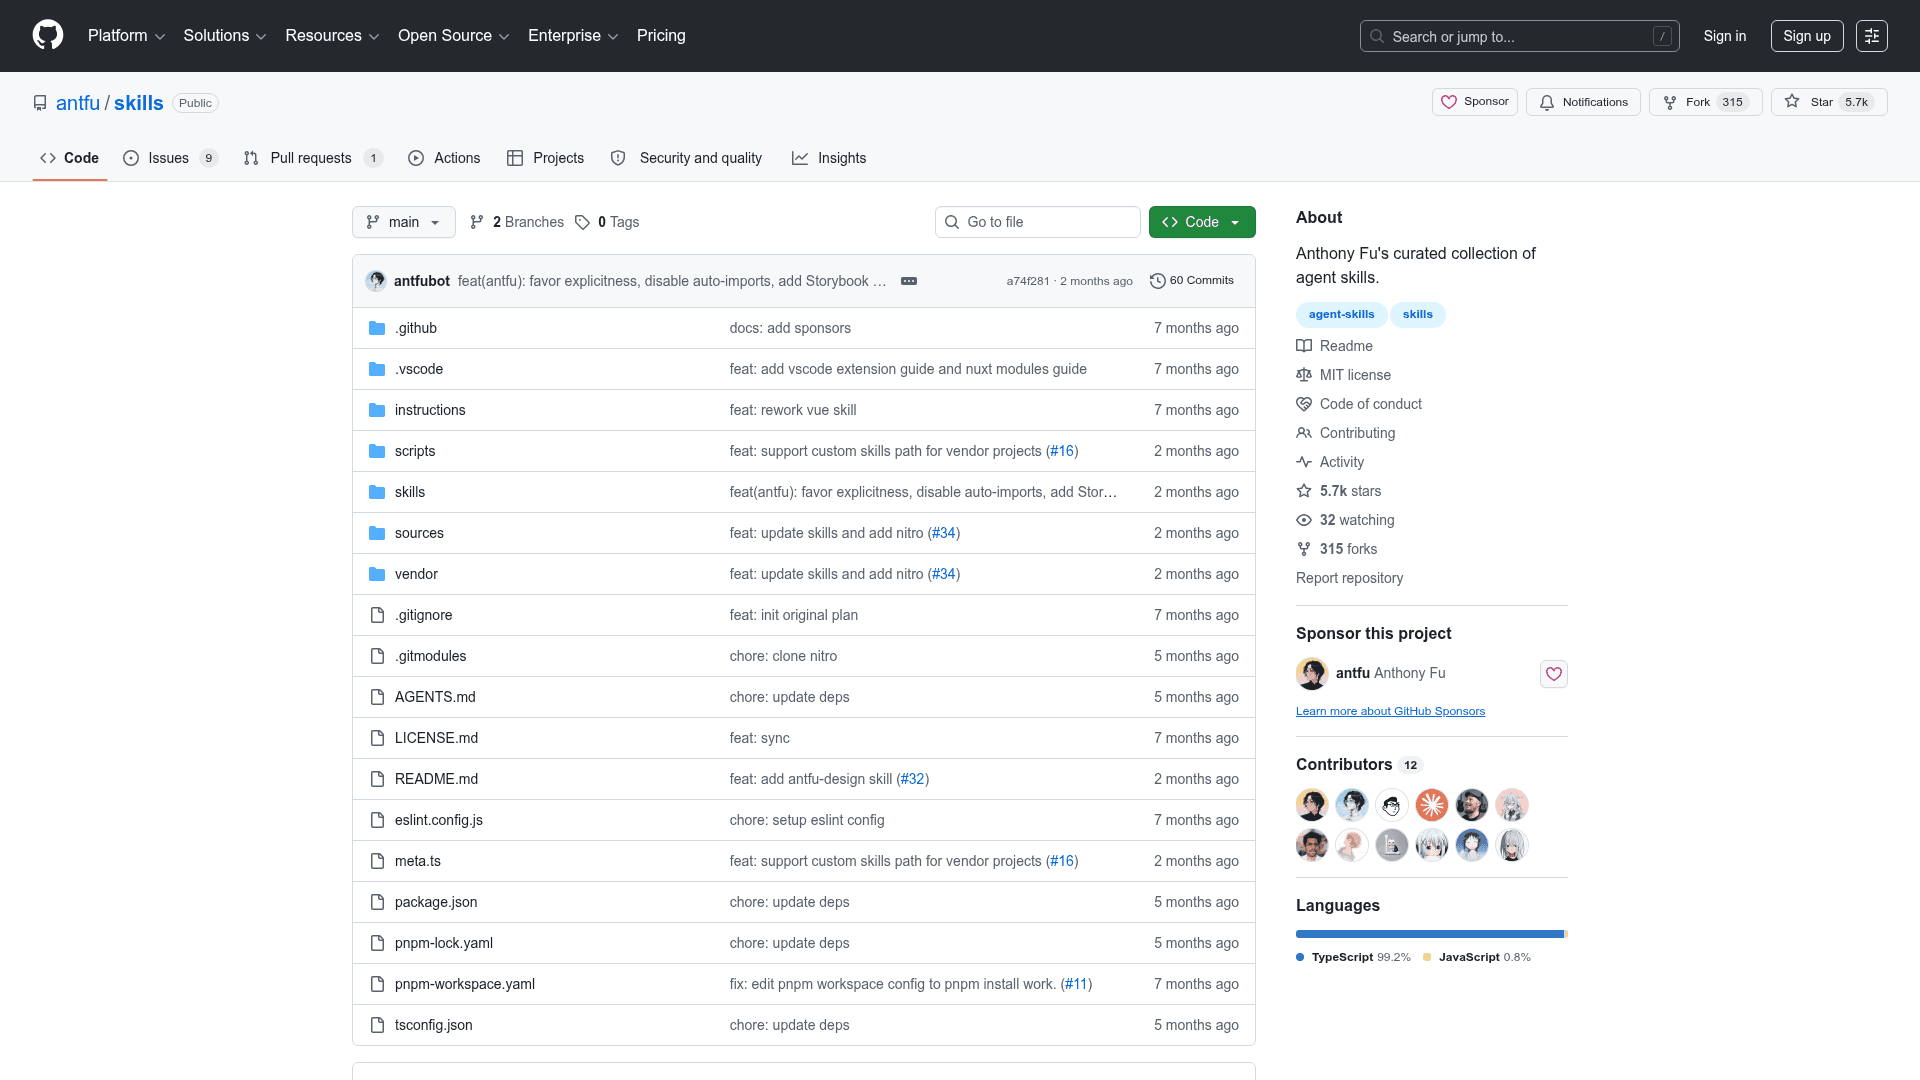
Task: Click the file icon beside package.json
Action: [377, 902]
